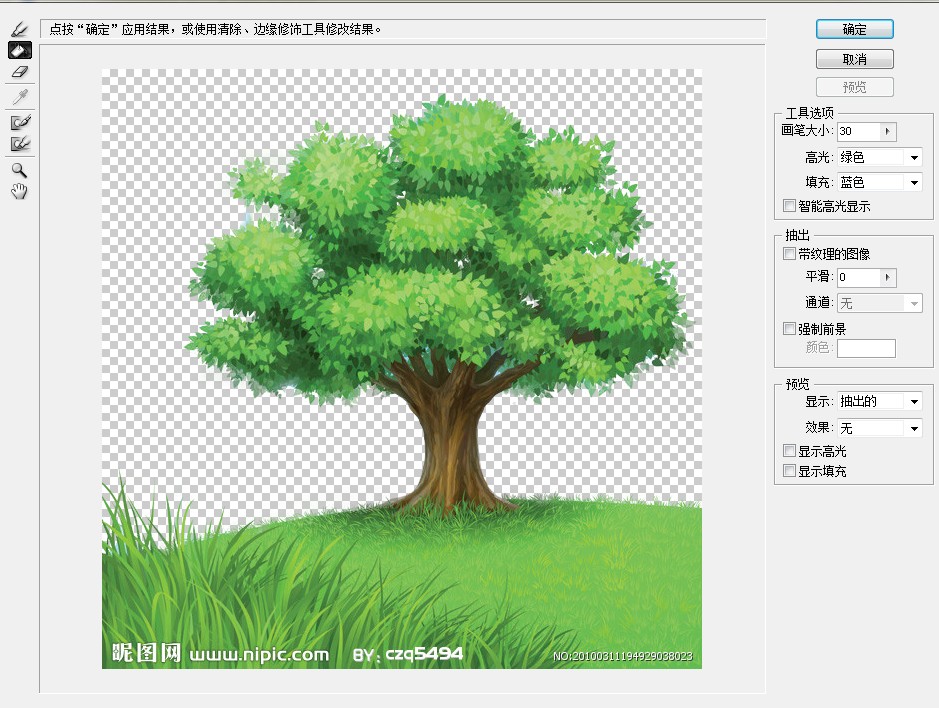This screenshot has width=939, height=708.
Task: Select the Edge Highlighter tool
Action: 20,30
